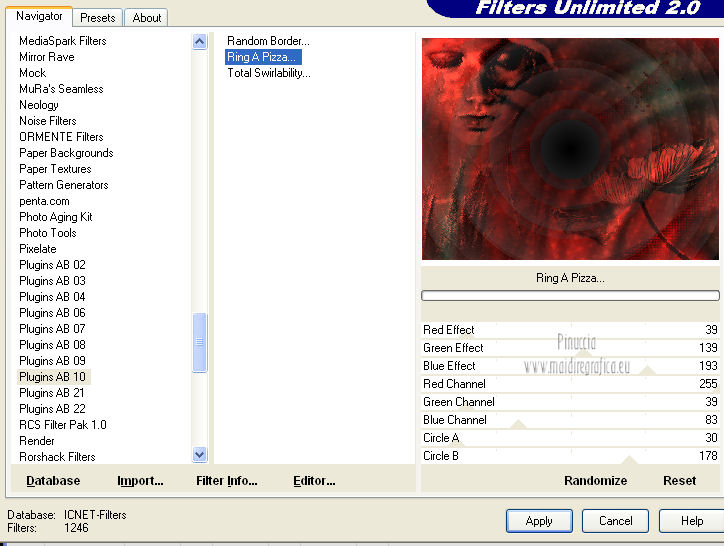Click the Green Effect slider
Image resolution: width=724 pixels, height=546 pixels.
[570, 348]
